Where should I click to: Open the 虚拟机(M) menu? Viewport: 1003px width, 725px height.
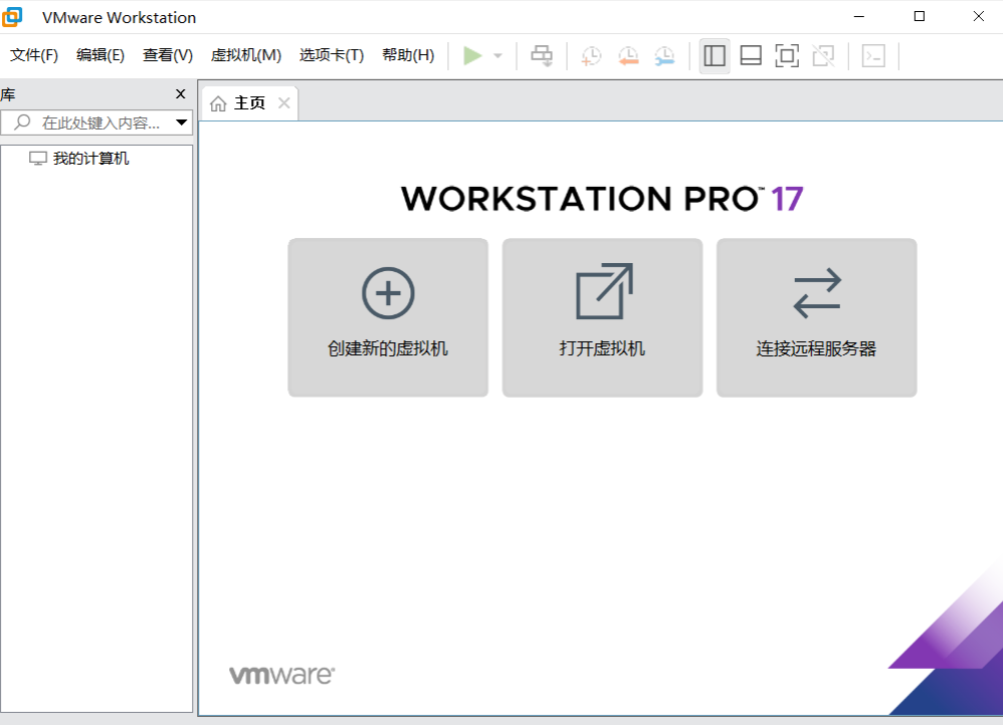pos(246,55)
